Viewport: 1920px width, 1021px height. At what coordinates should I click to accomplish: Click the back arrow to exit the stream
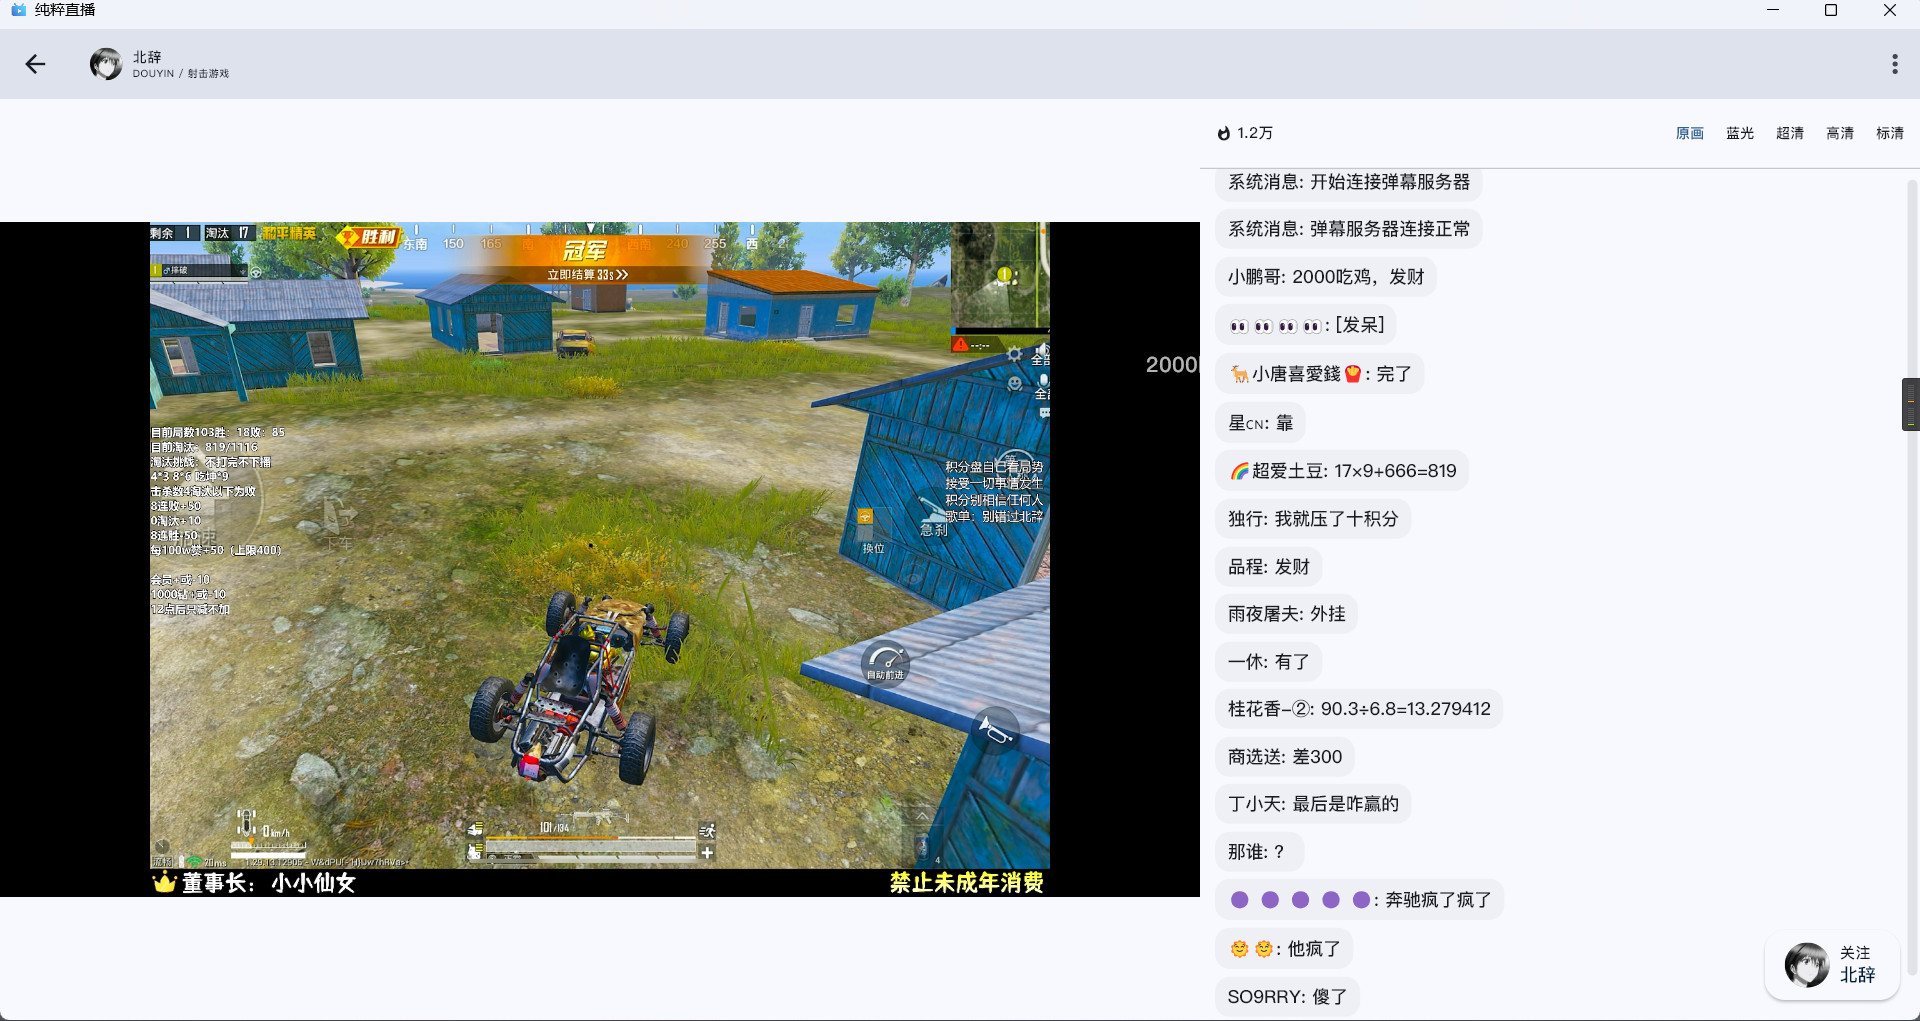point(36,64)
